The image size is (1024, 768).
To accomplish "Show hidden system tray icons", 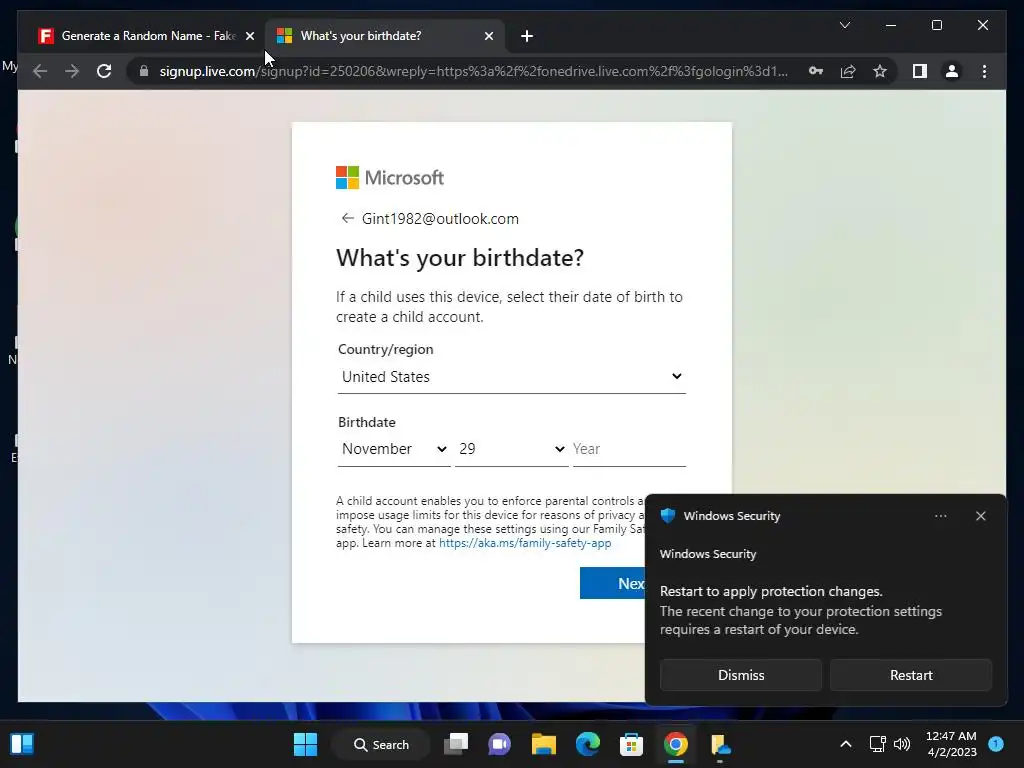I will (845, 744).
